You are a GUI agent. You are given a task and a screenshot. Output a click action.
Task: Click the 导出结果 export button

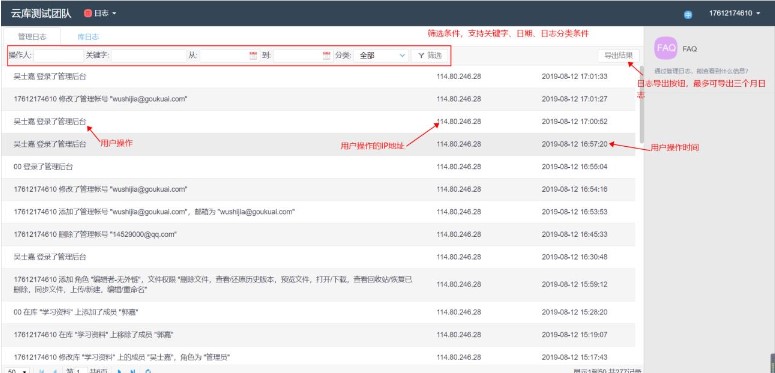(x=618, y=56)
